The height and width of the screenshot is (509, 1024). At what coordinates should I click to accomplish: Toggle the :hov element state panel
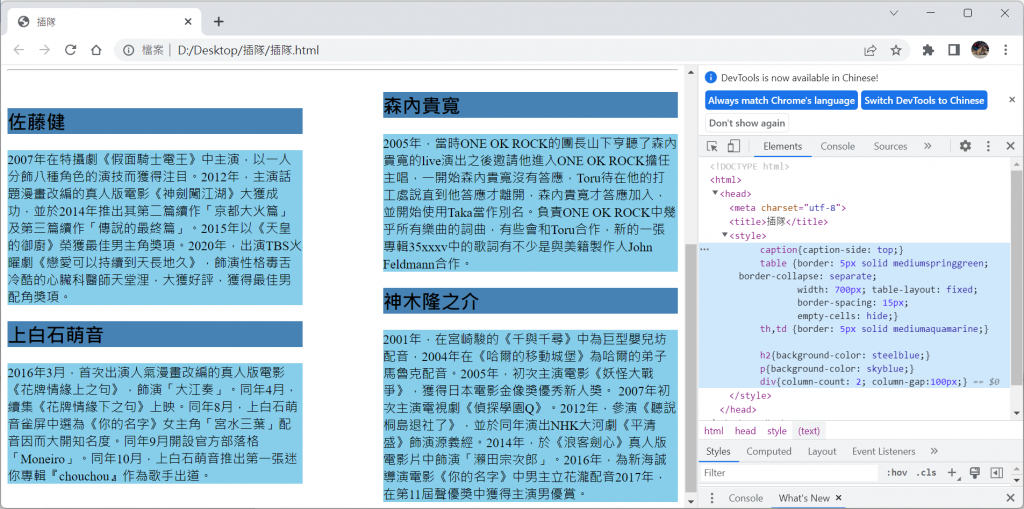tap(897, 473)
